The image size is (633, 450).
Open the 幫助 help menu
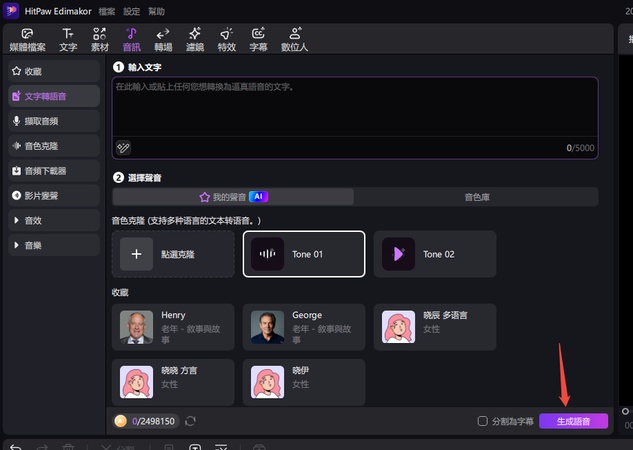click(156, 11)
